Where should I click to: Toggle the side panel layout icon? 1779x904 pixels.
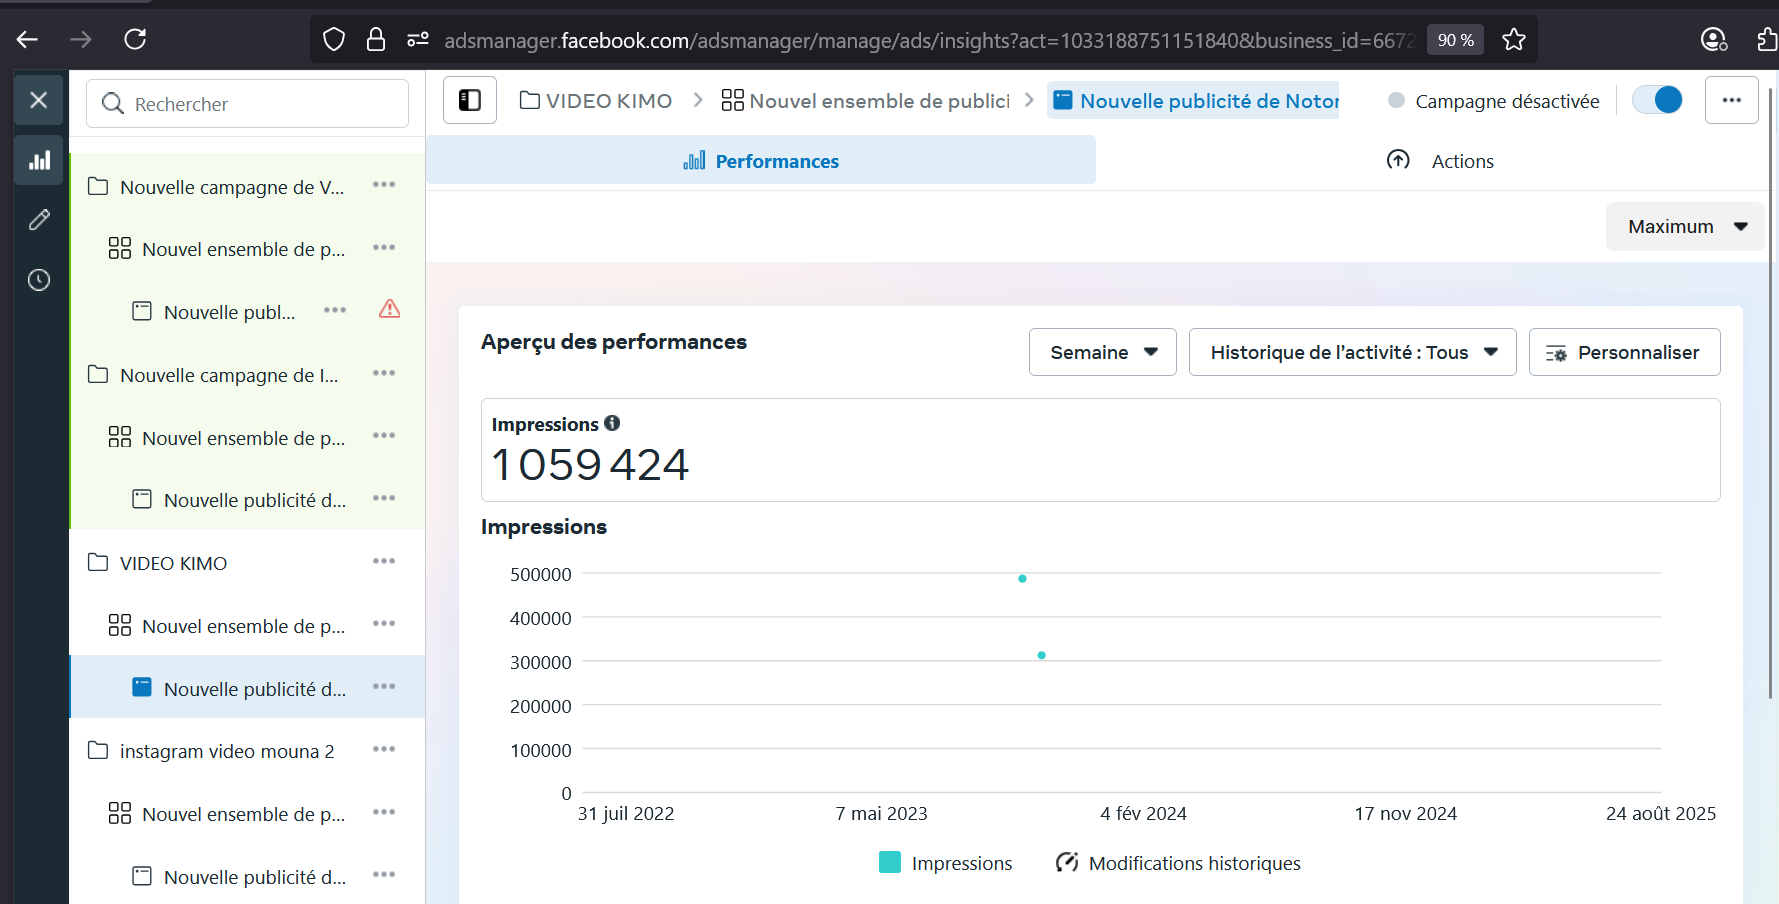(470, 100)
